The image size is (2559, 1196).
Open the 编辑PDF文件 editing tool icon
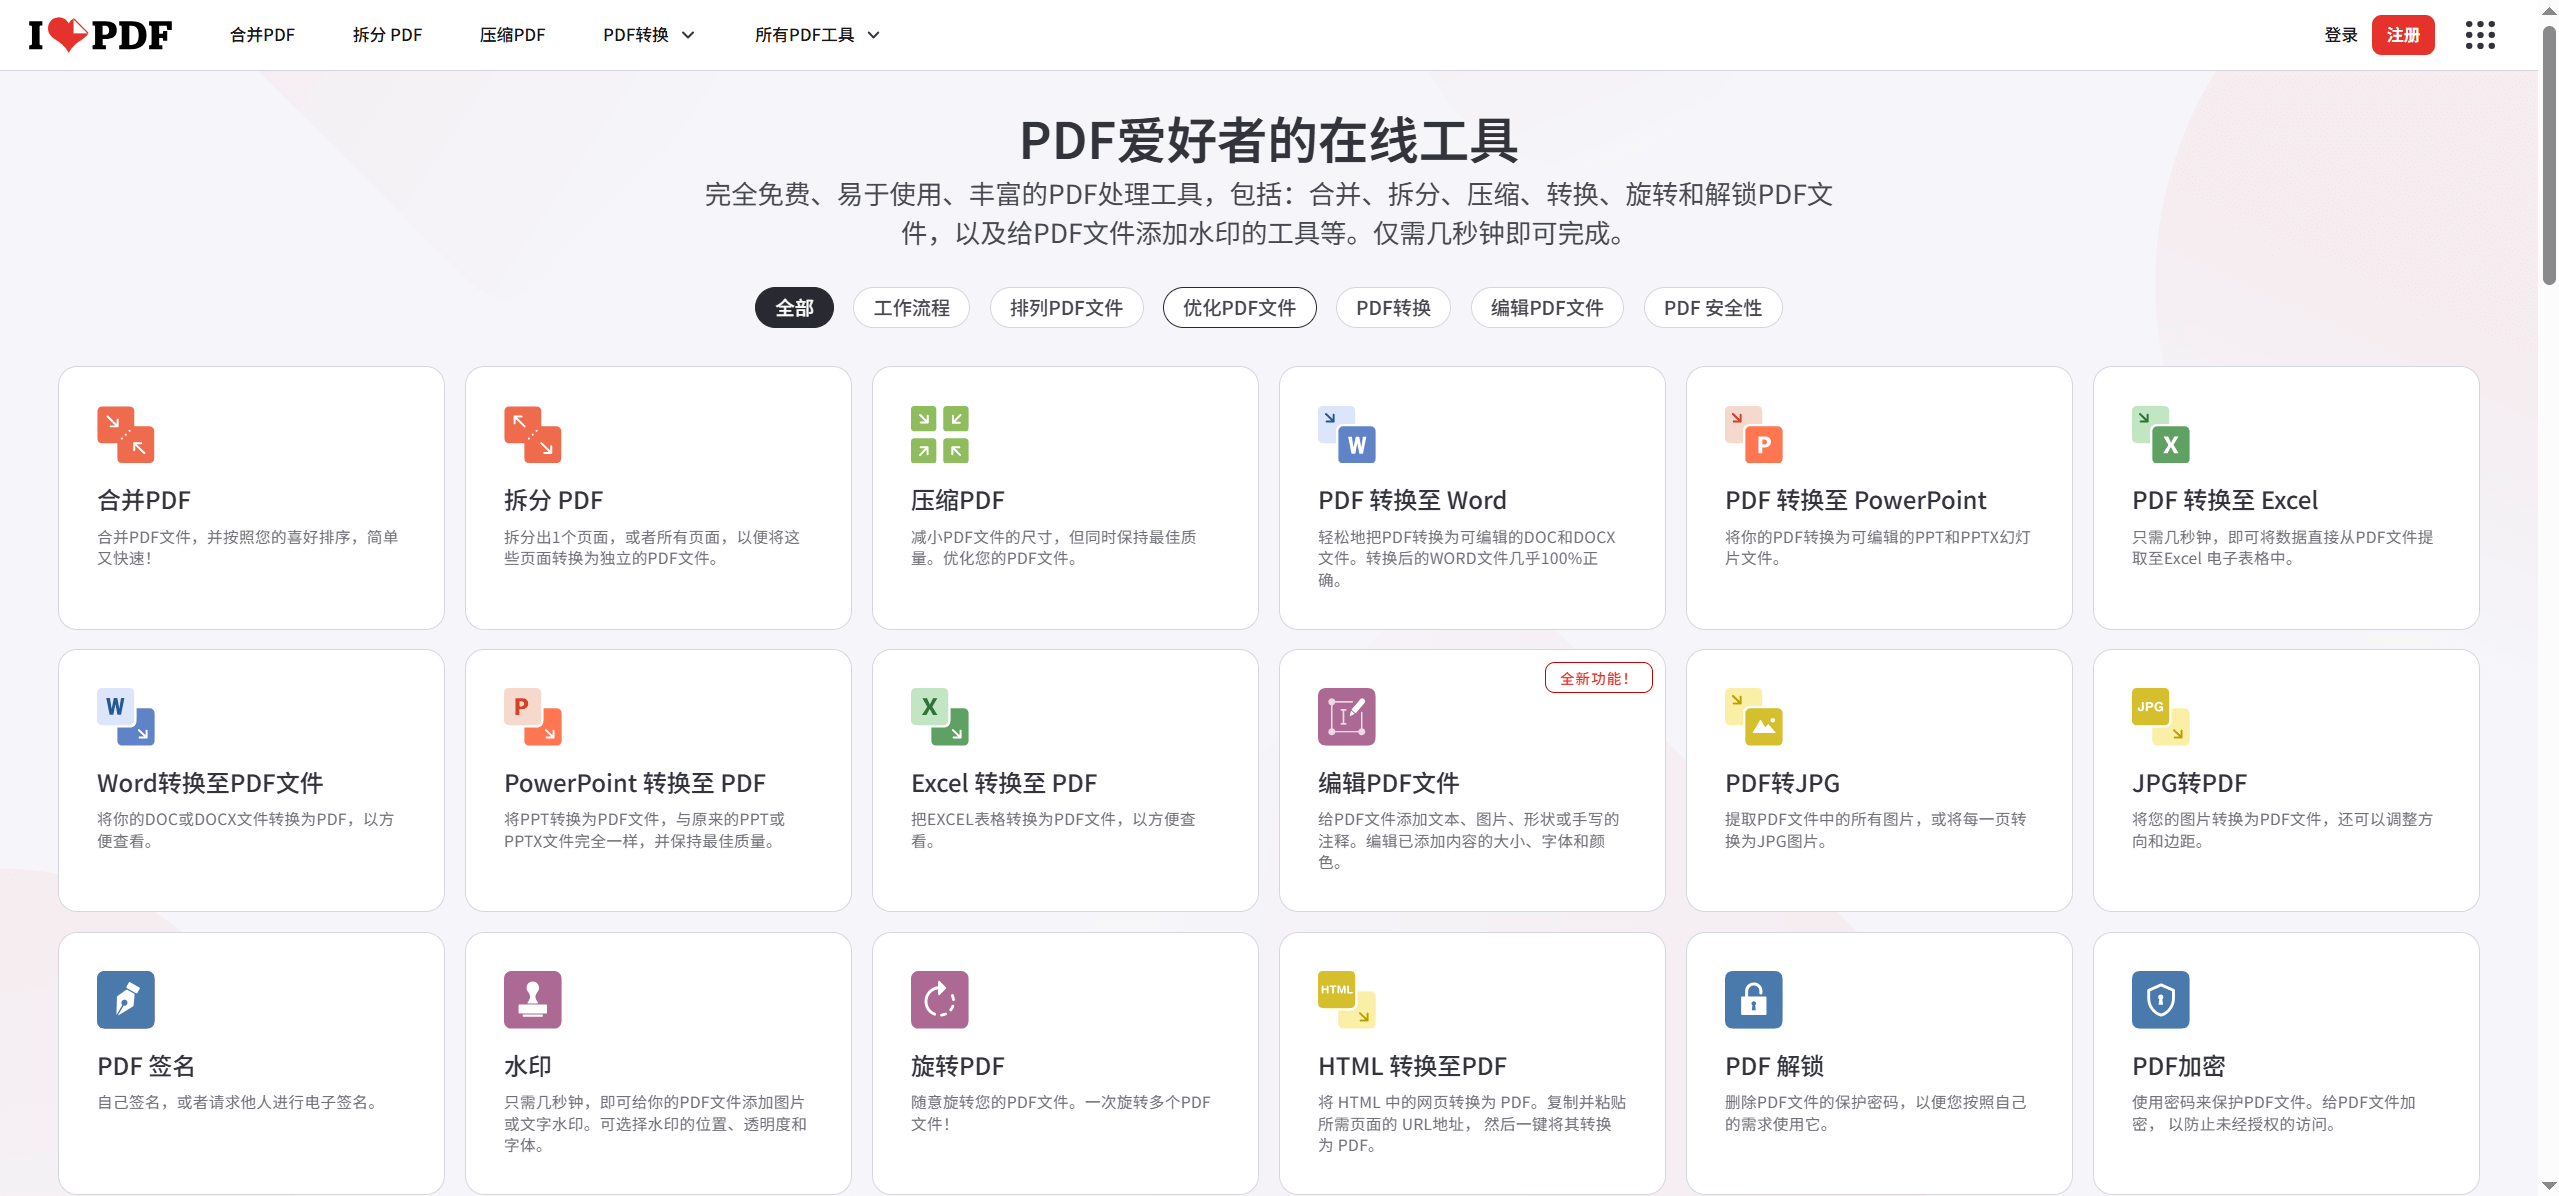[x=1345, y=716]
